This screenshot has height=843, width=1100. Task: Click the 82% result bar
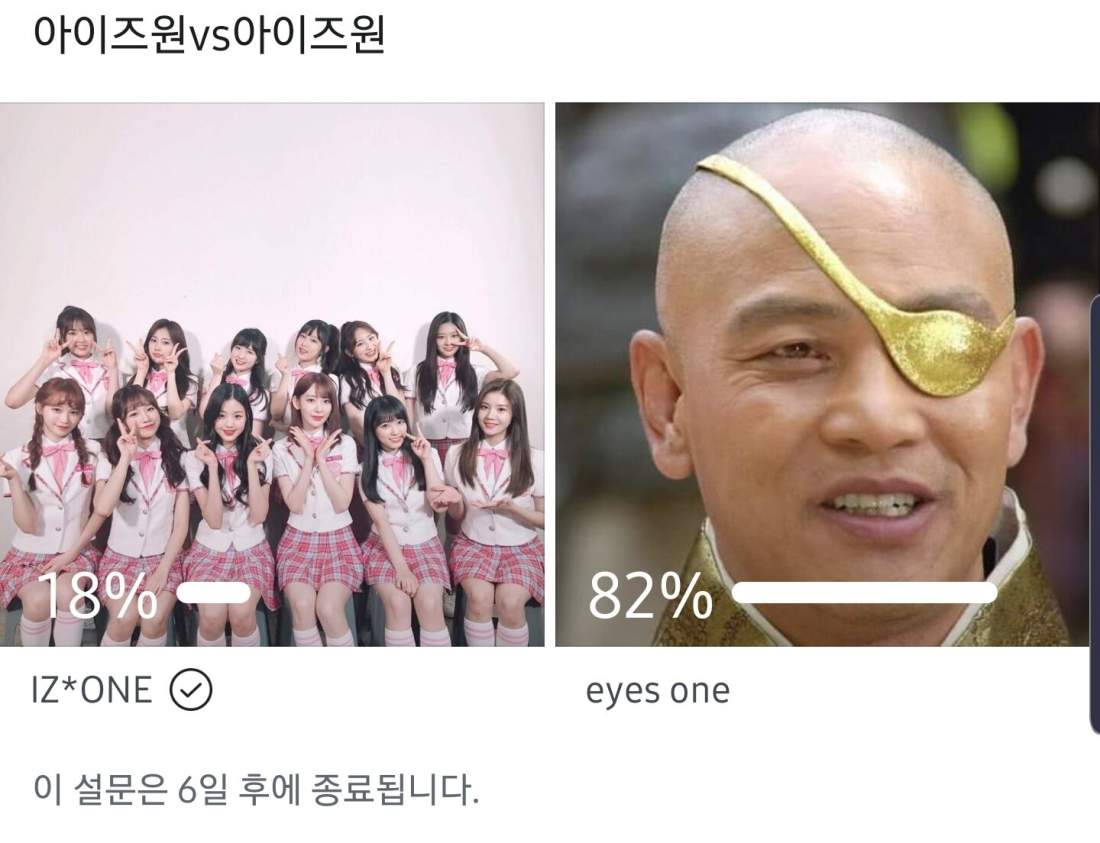(864, 593)
